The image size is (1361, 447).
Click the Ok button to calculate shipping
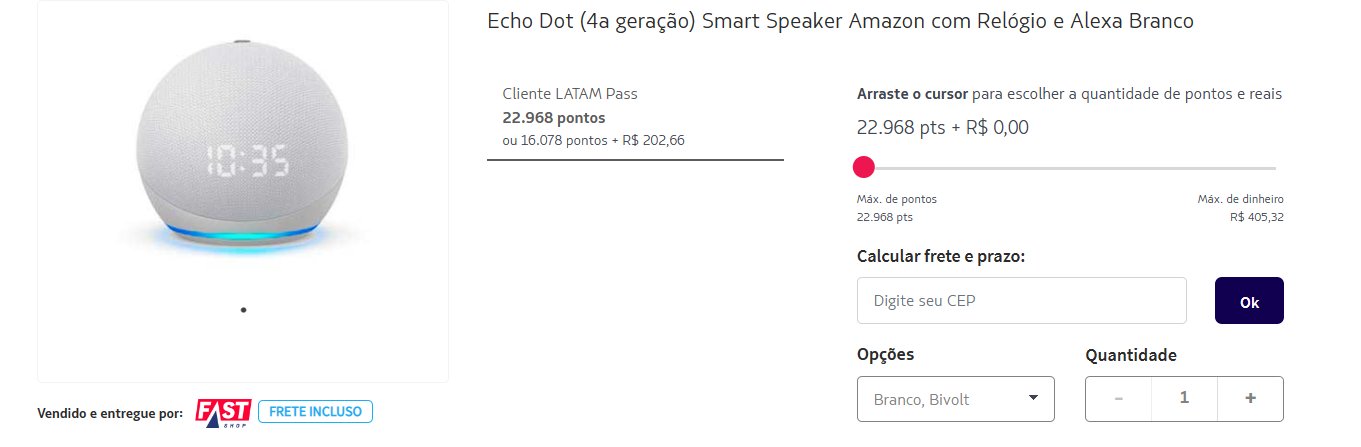coord(1249,301)
